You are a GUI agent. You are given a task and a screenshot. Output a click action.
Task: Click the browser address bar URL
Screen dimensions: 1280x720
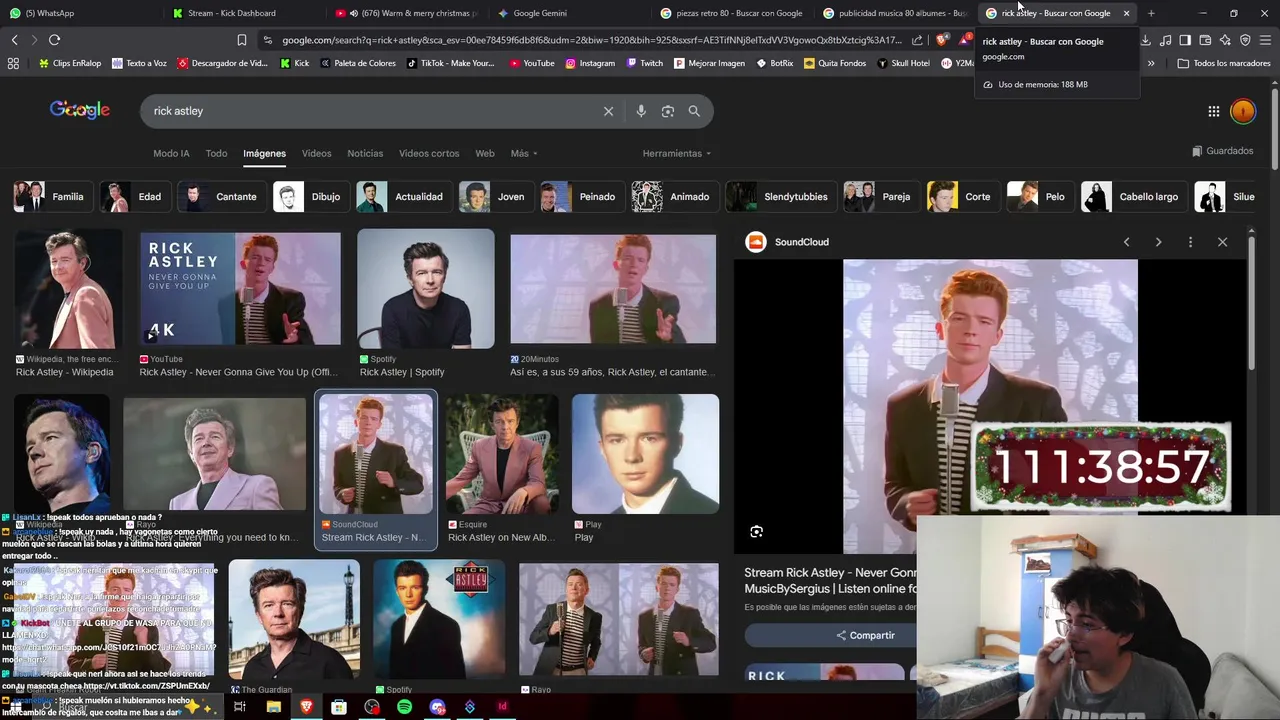click(x=590, y=40)
